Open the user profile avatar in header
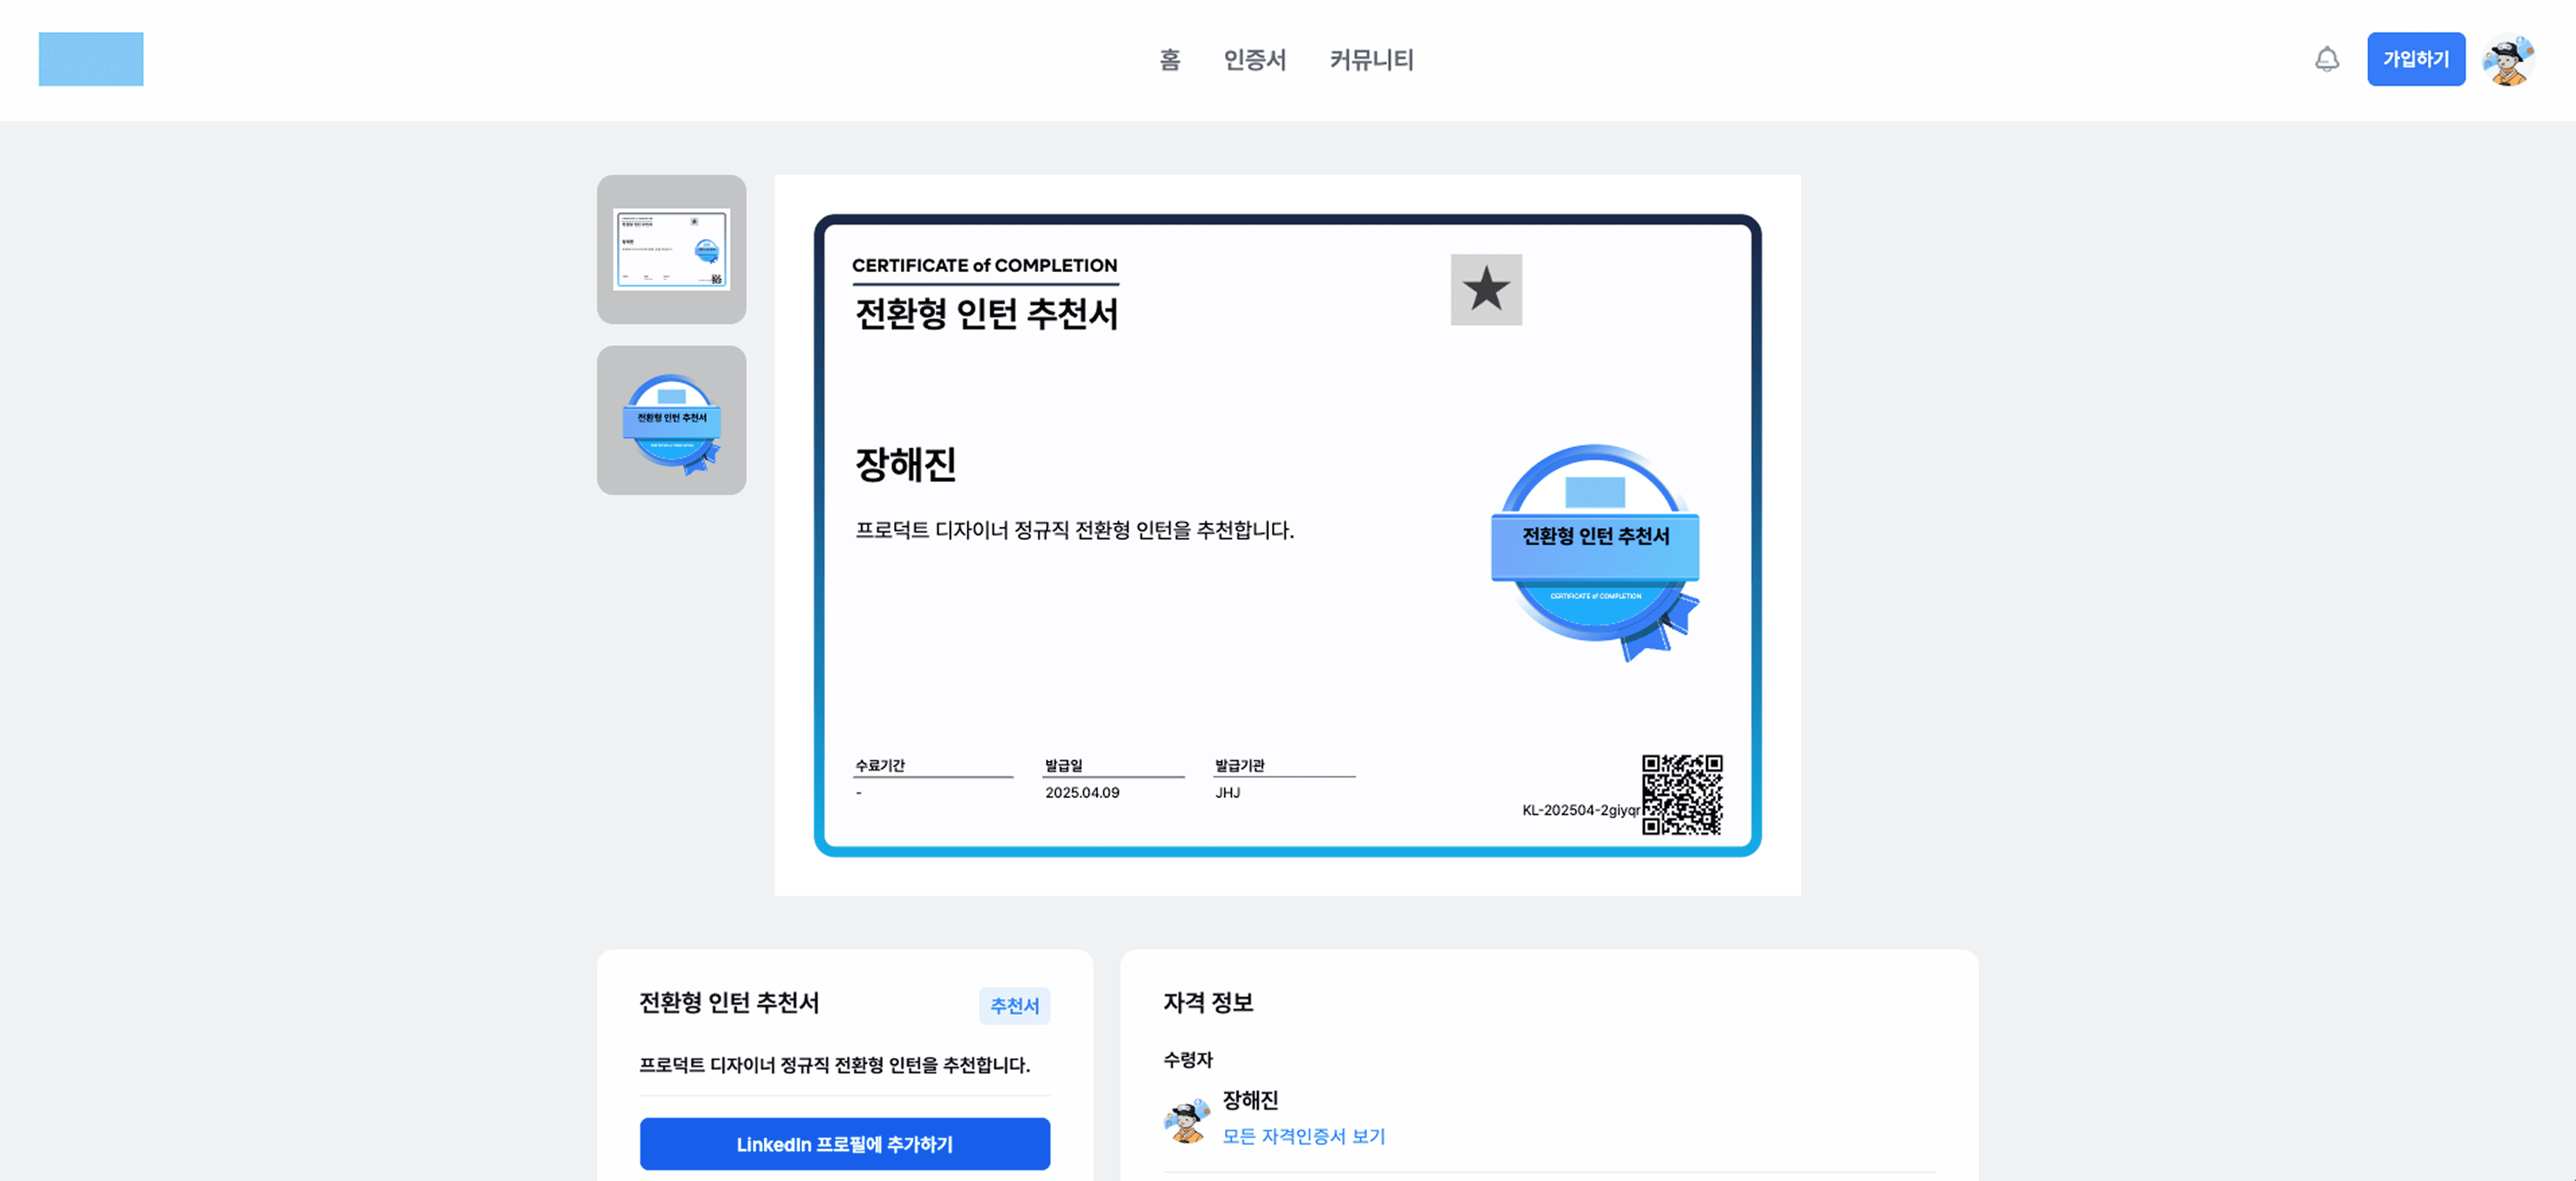The width and height of the screenshot is (2576, 1181). pyautogui.click(x=2508, y=60)
